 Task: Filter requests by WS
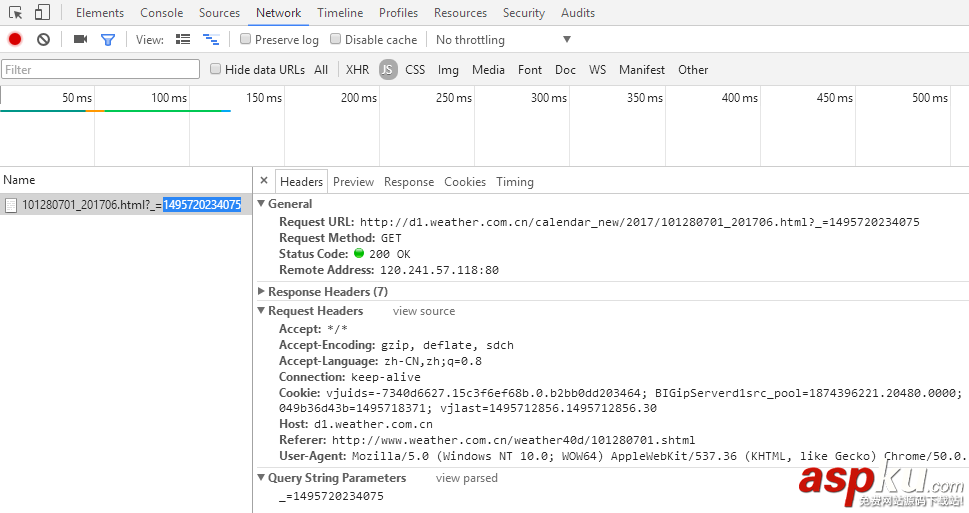click(598, 70)
